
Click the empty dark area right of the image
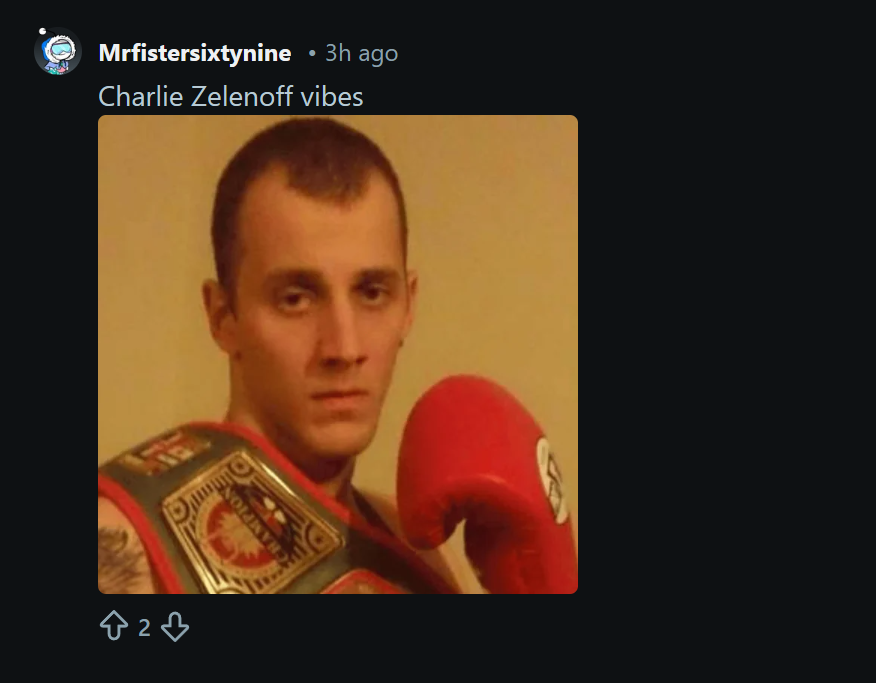pos(726,354)
